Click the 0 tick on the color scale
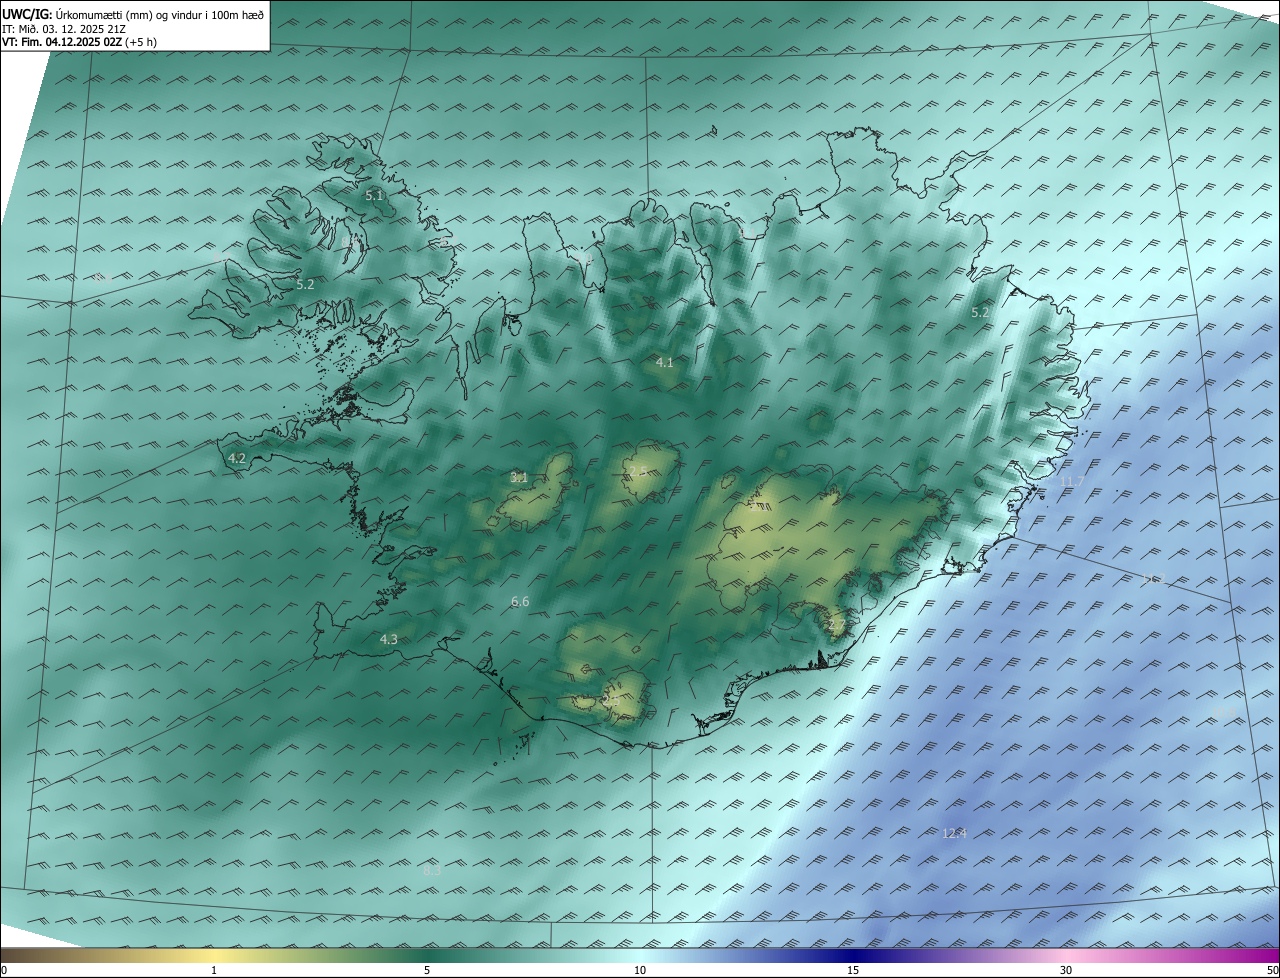Image resolution: width=1280 pixels, height=978 pixels. 4,971
